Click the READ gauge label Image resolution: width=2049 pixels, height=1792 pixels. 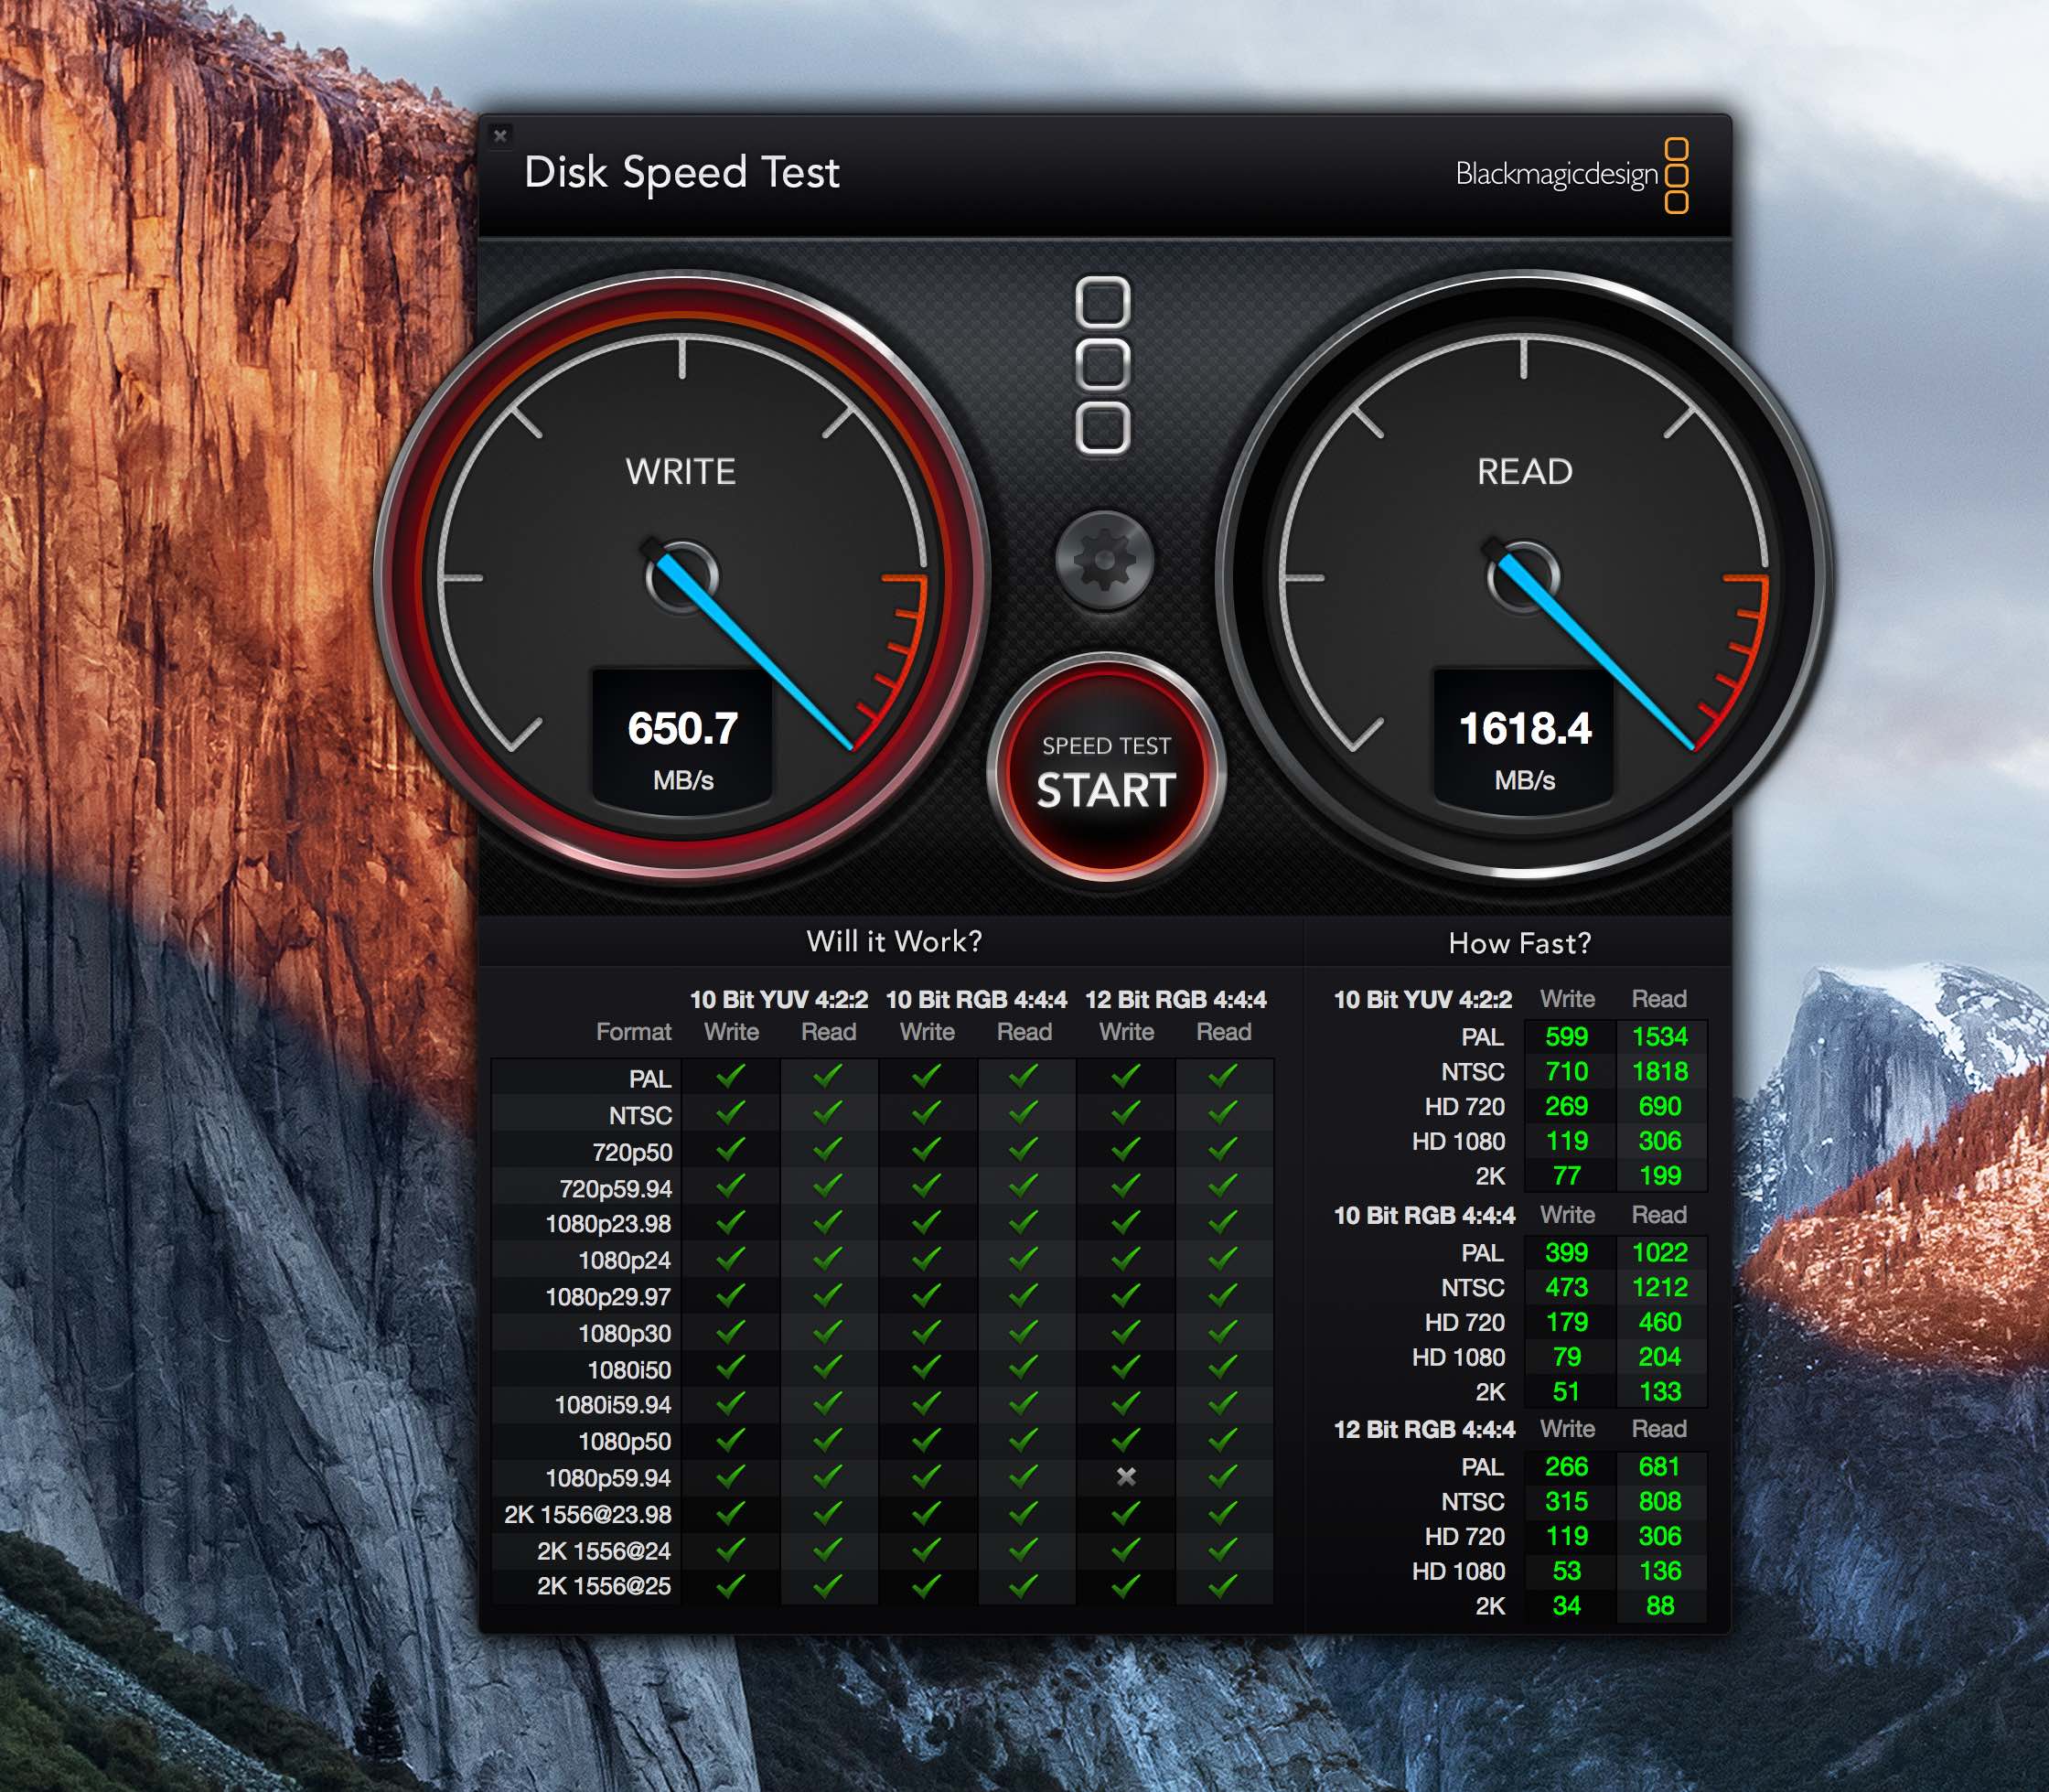(1524, 472)
